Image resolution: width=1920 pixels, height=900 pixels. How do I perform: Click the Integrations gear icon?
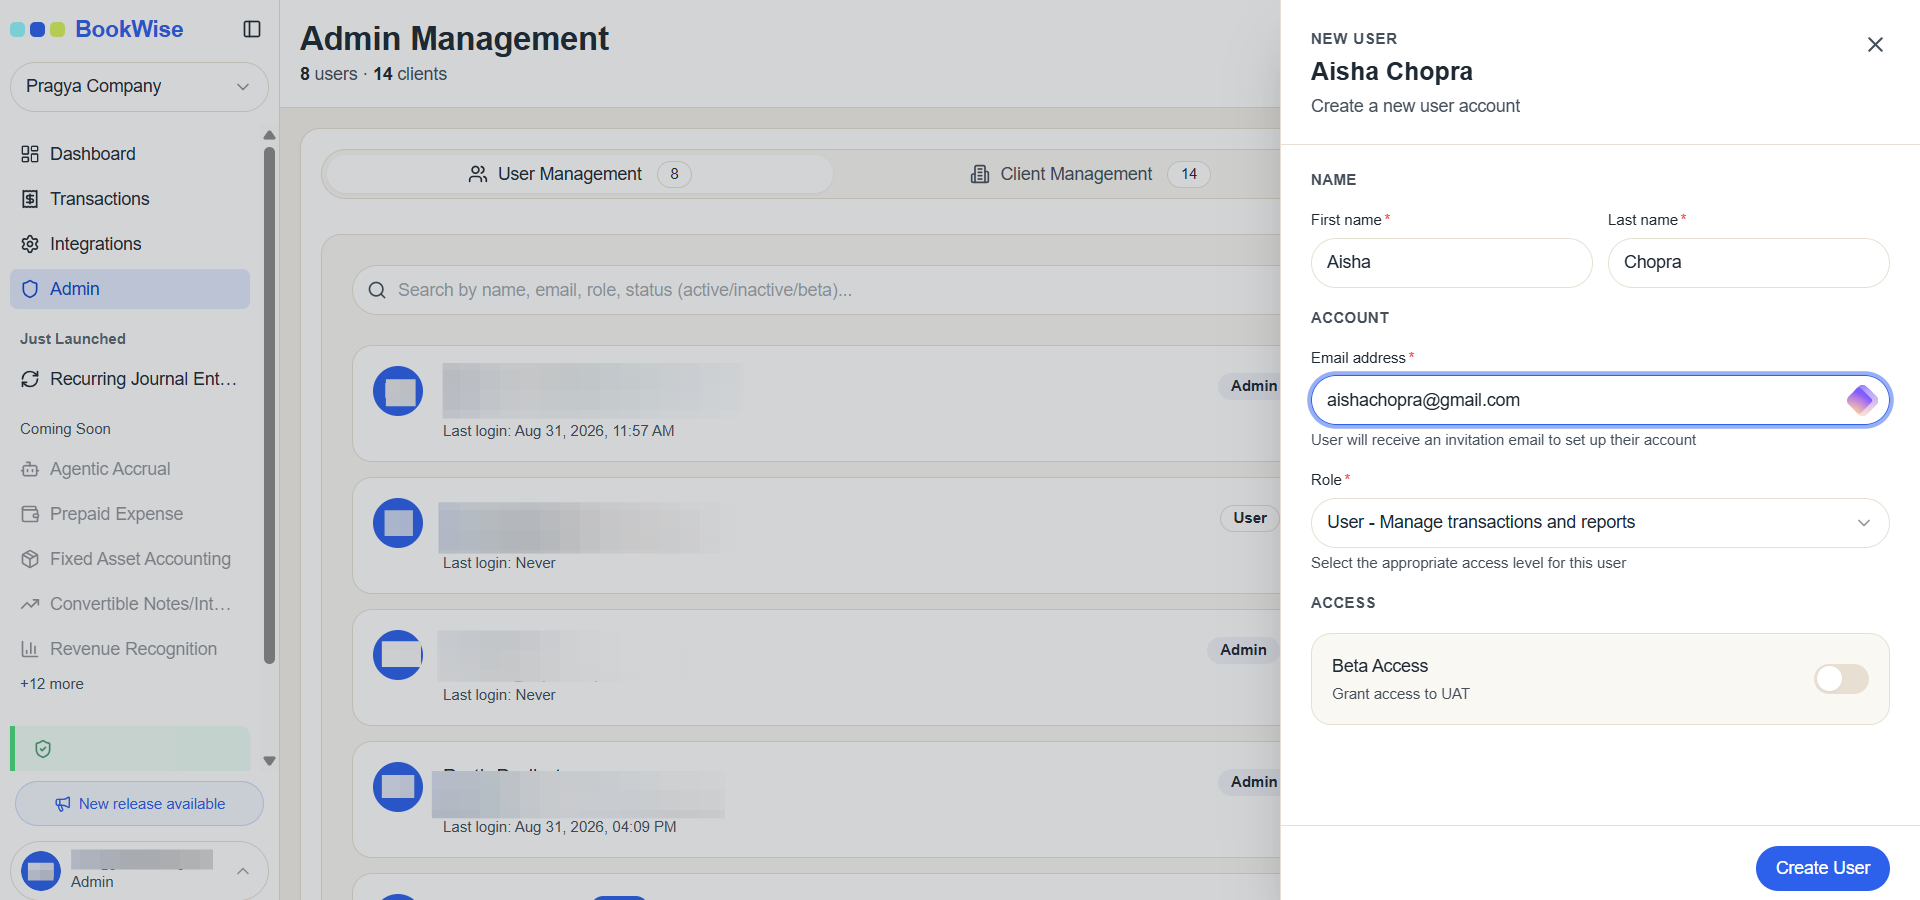tap(30, 244)
